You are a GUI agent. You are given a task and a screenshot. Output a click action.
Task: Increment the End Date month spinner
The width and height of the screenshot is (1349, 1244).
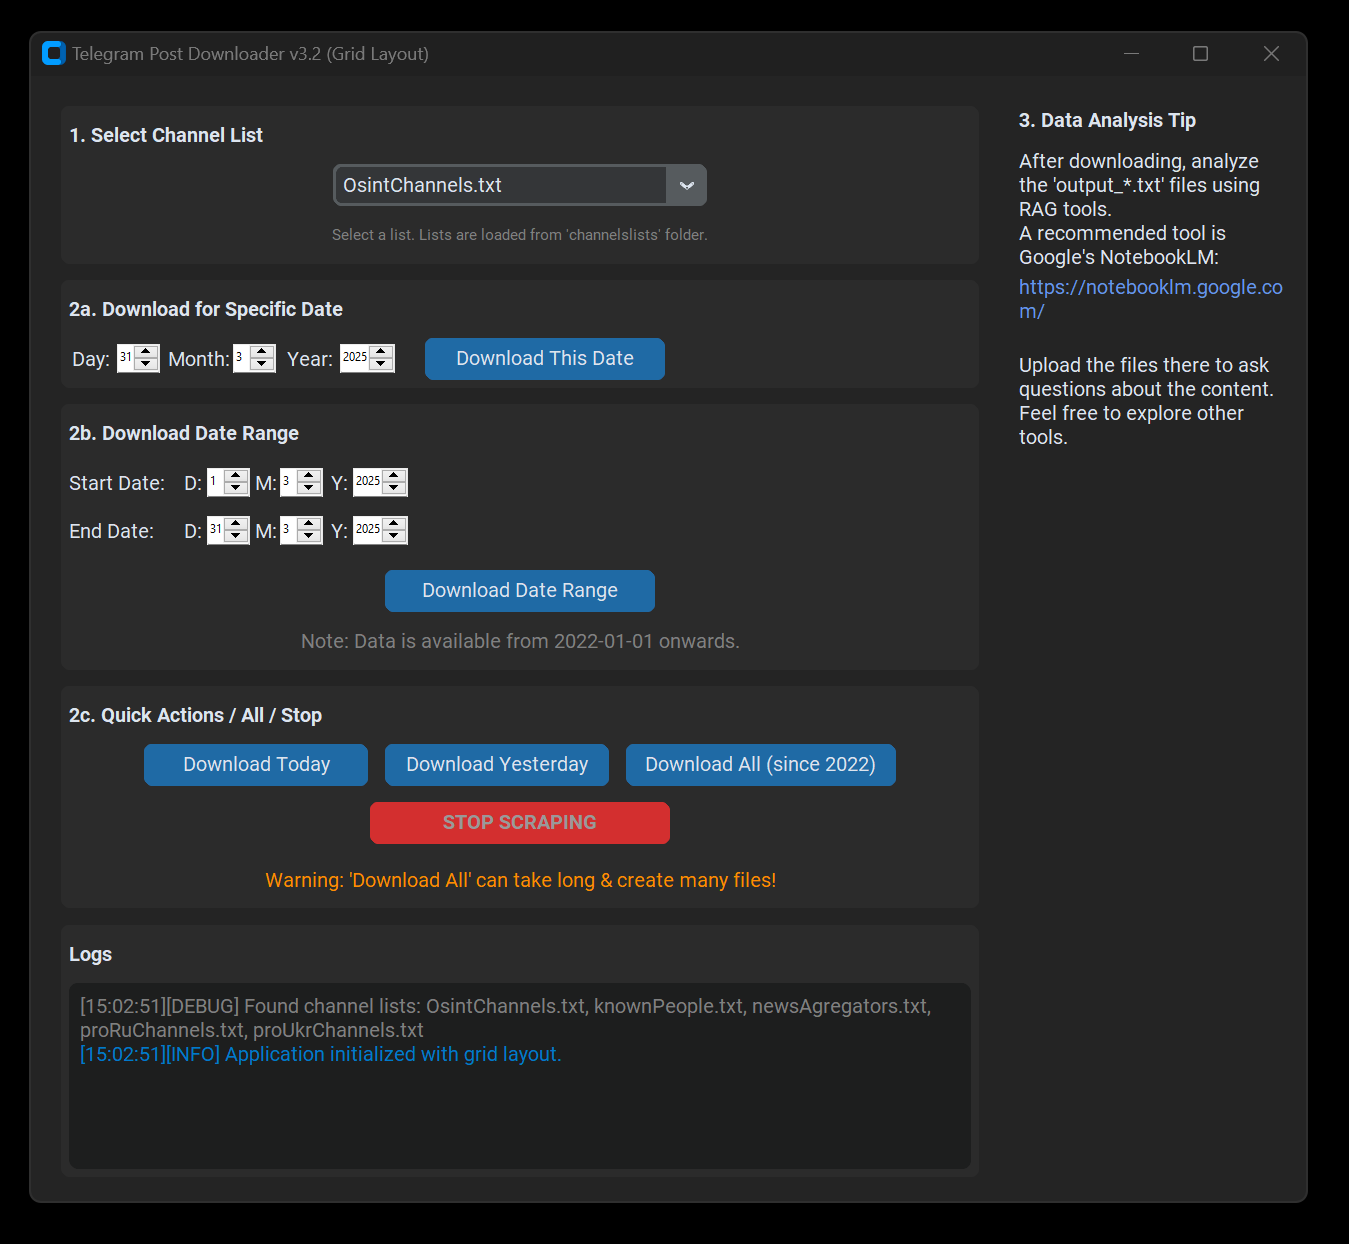click(x=310, y=524)
